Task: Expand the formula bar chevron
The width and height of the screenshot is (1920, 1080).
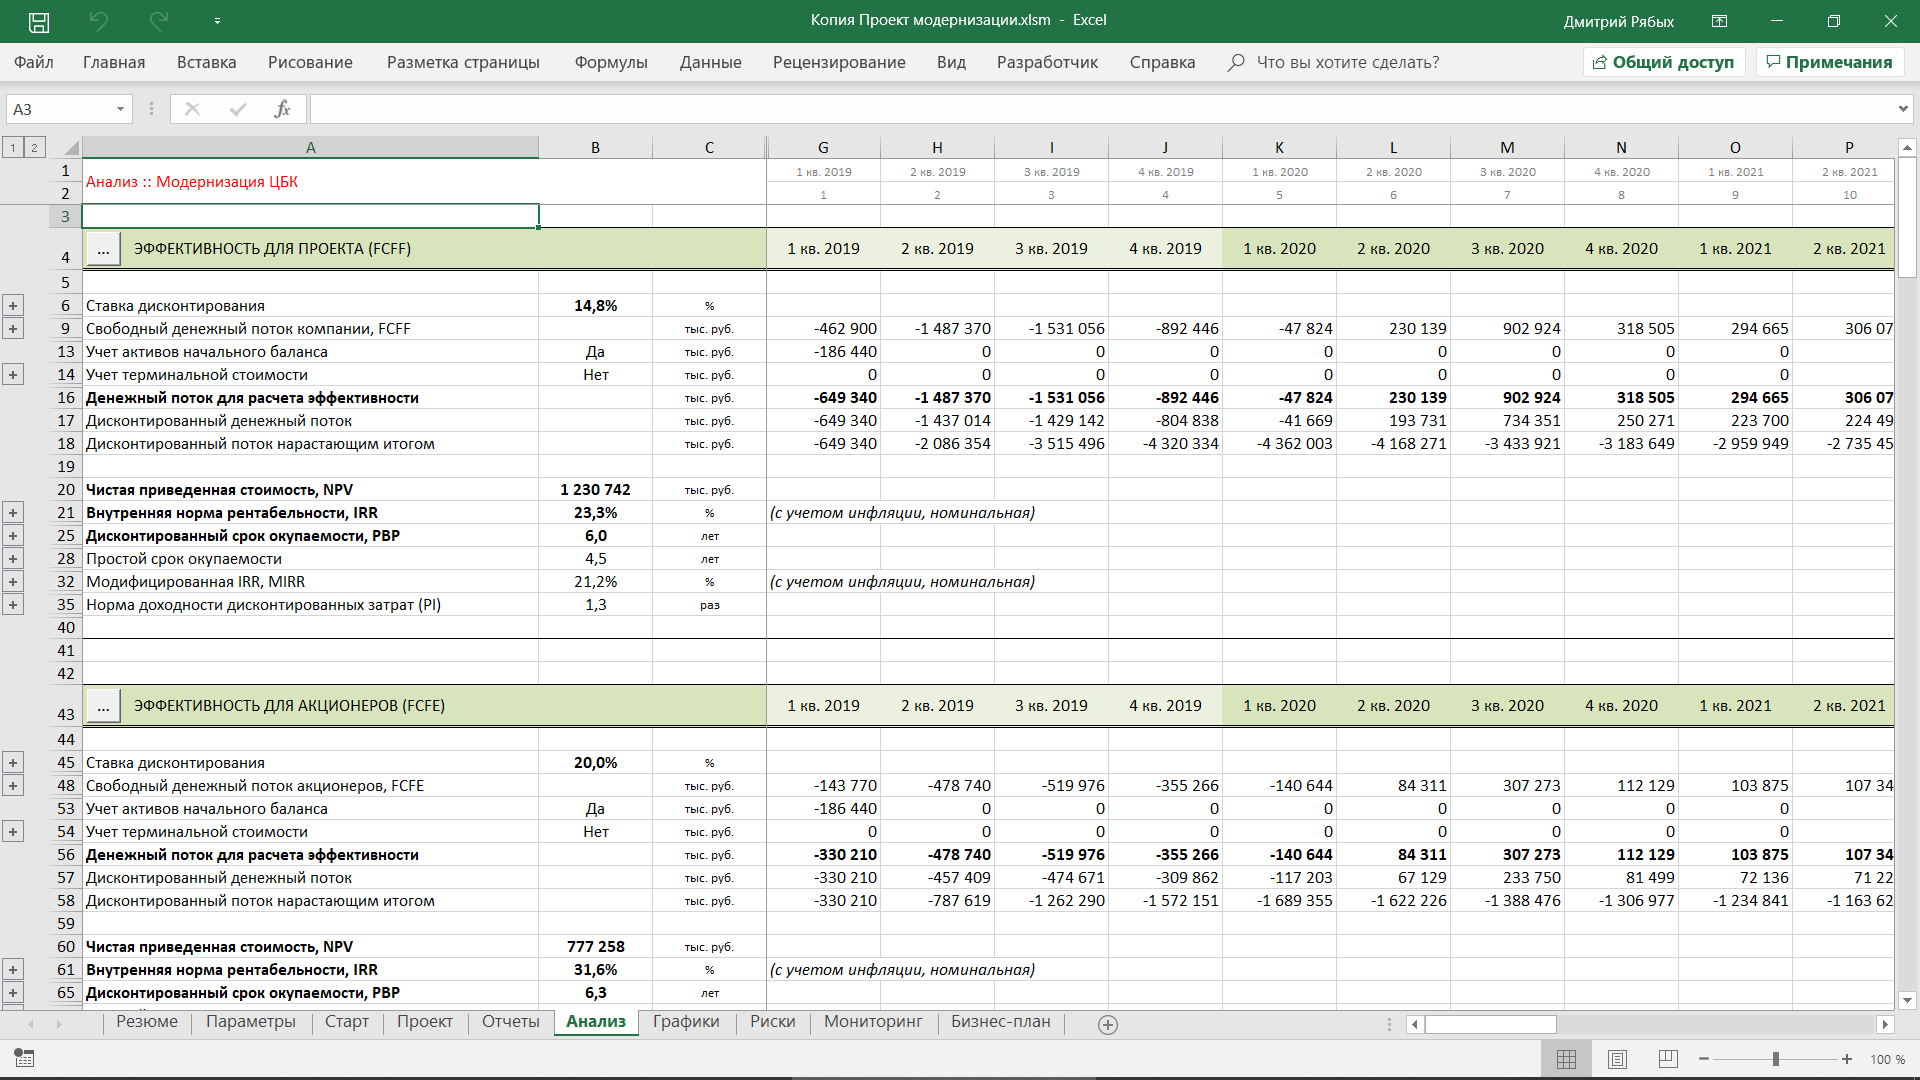Action: (1902, 109)
